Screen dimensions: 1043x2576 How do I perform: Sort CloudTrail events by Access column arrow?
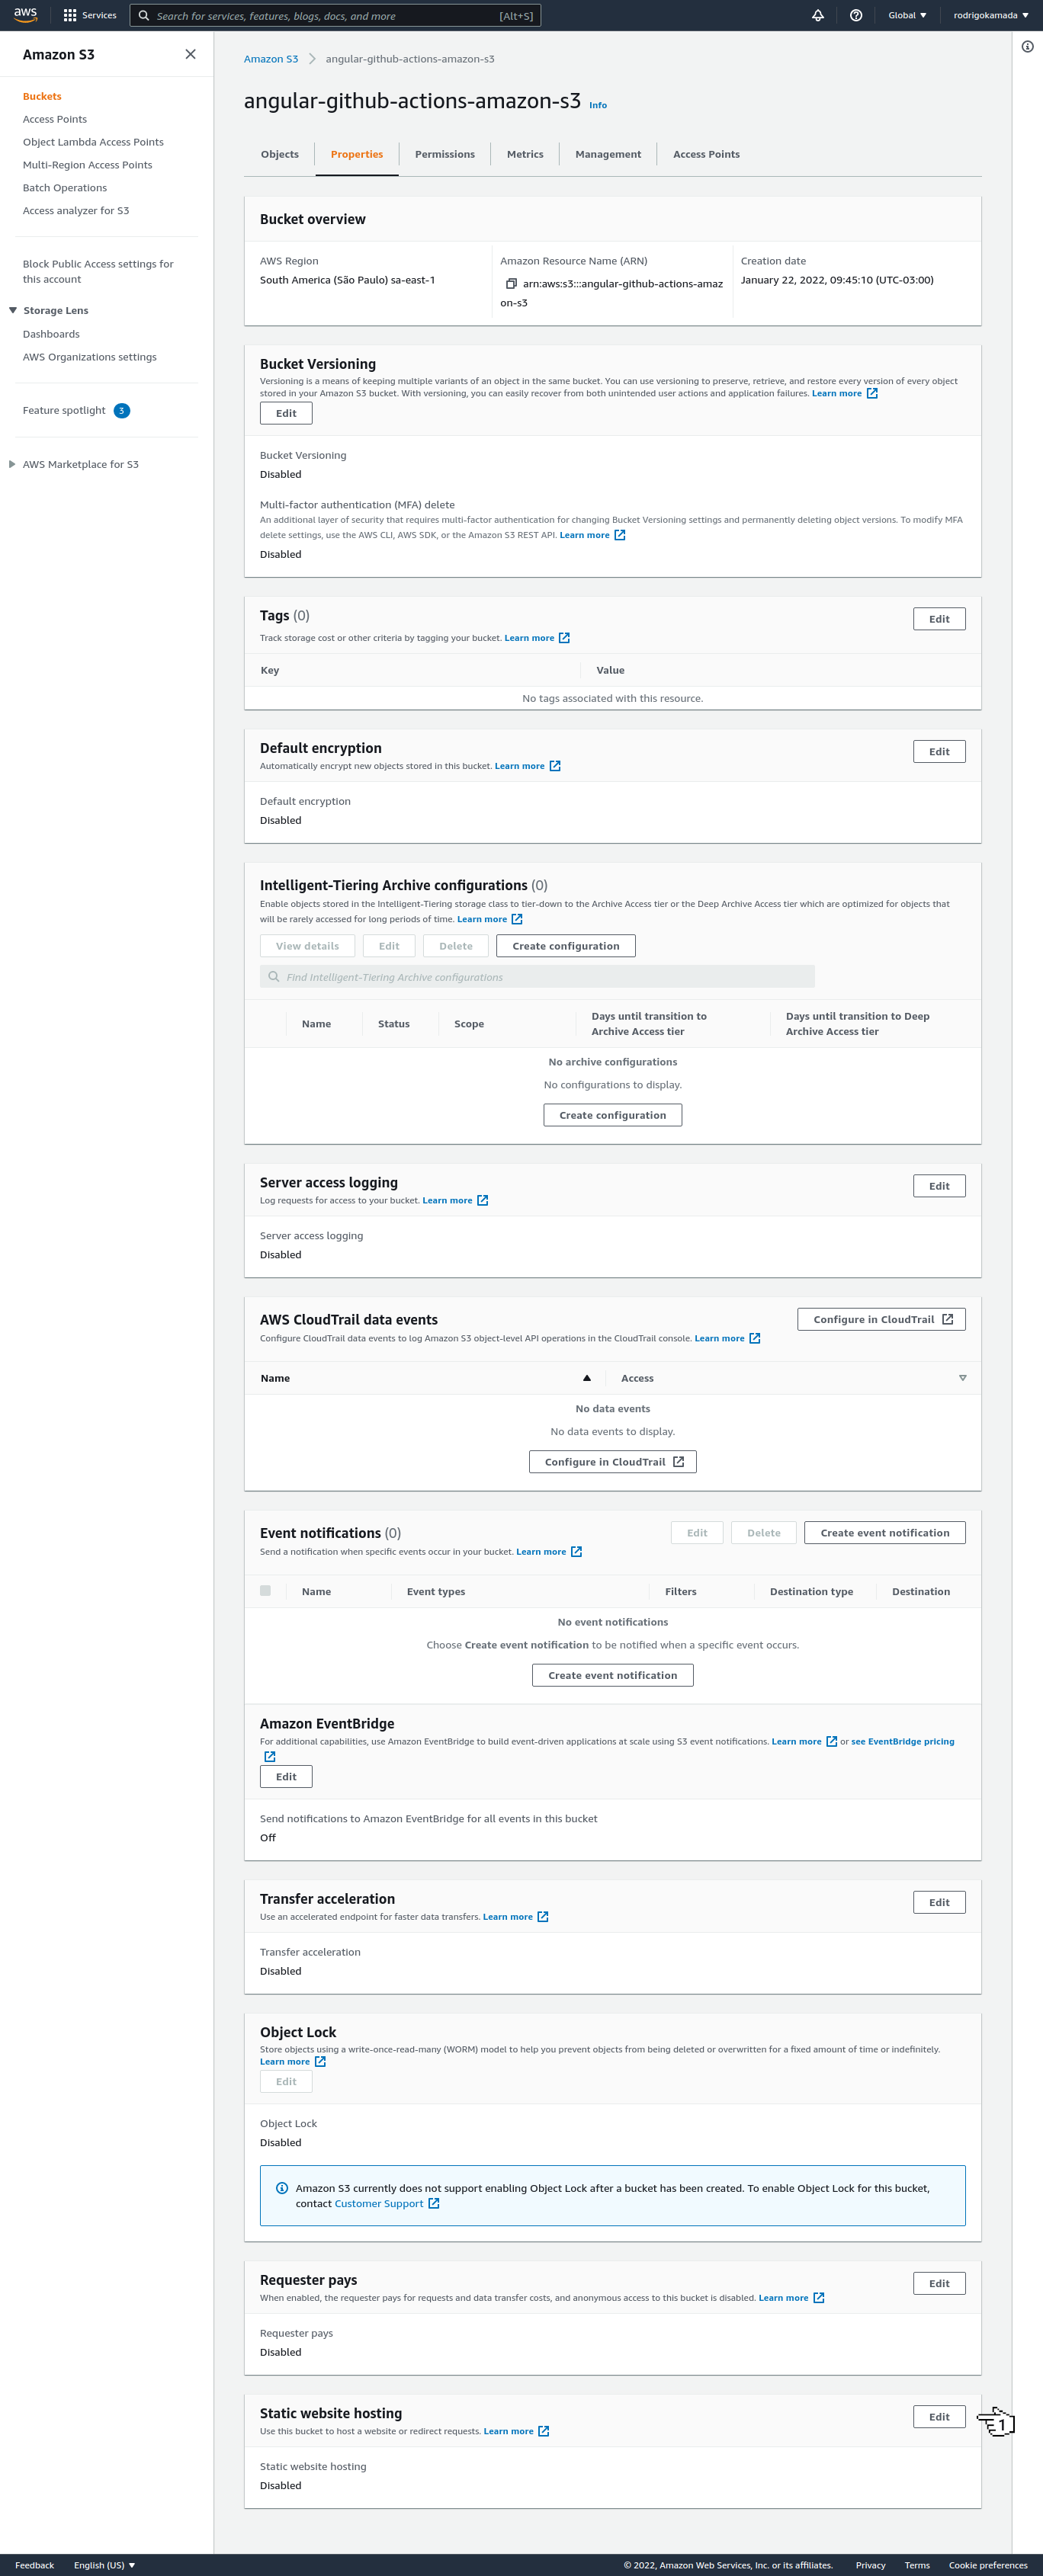coord(963,1378)
